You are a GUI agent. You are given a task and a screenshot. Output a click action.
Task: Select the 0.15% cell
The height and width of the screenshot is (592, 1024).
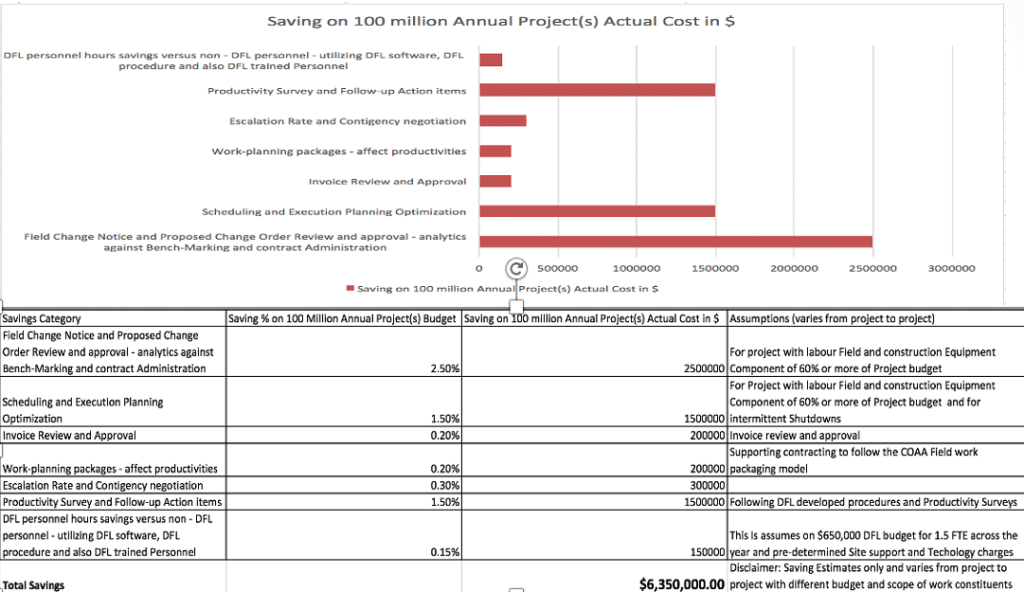click(x=344, y=535)
